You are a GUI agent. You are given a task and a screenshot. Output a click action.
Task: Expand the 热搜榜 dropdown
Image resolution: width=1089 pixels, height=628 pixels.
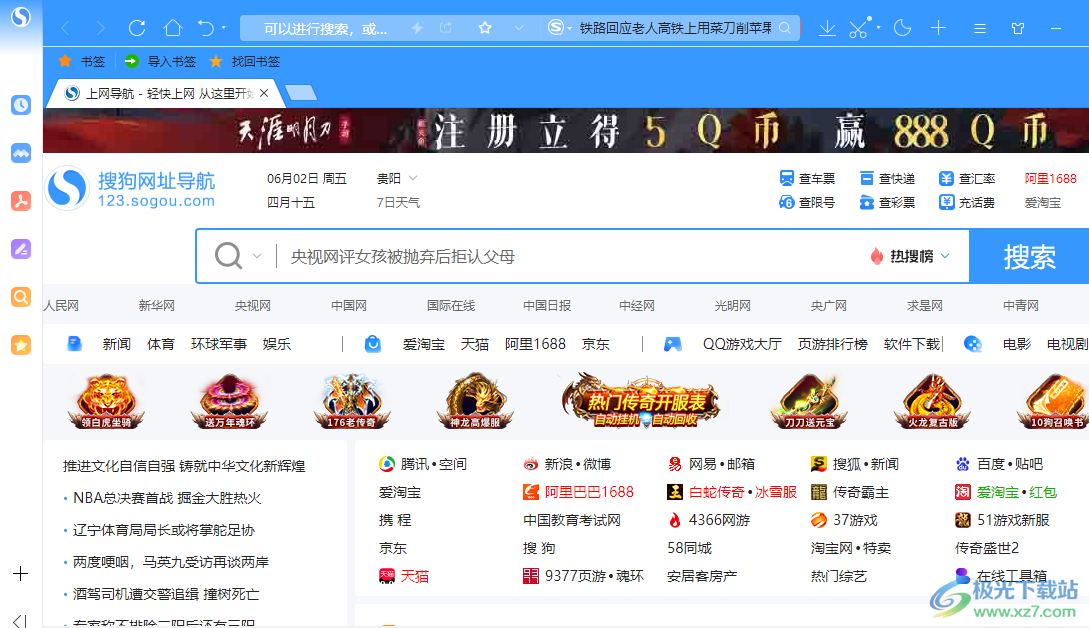[910, 256]
